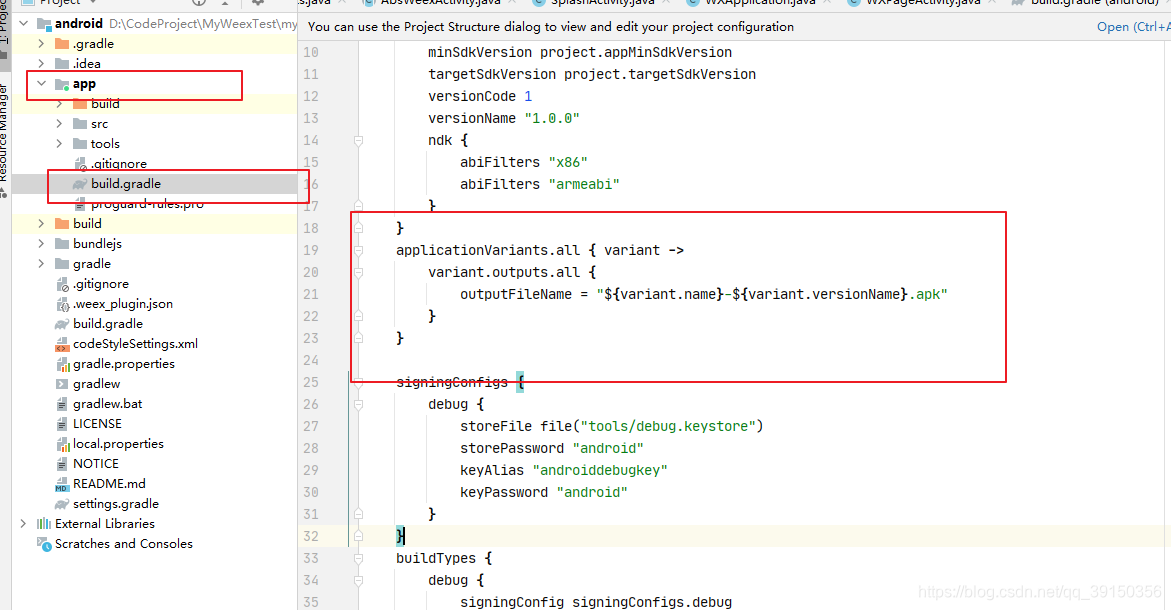
Task: Select gradle.properties in the tree
Action: tap(124, 364)
